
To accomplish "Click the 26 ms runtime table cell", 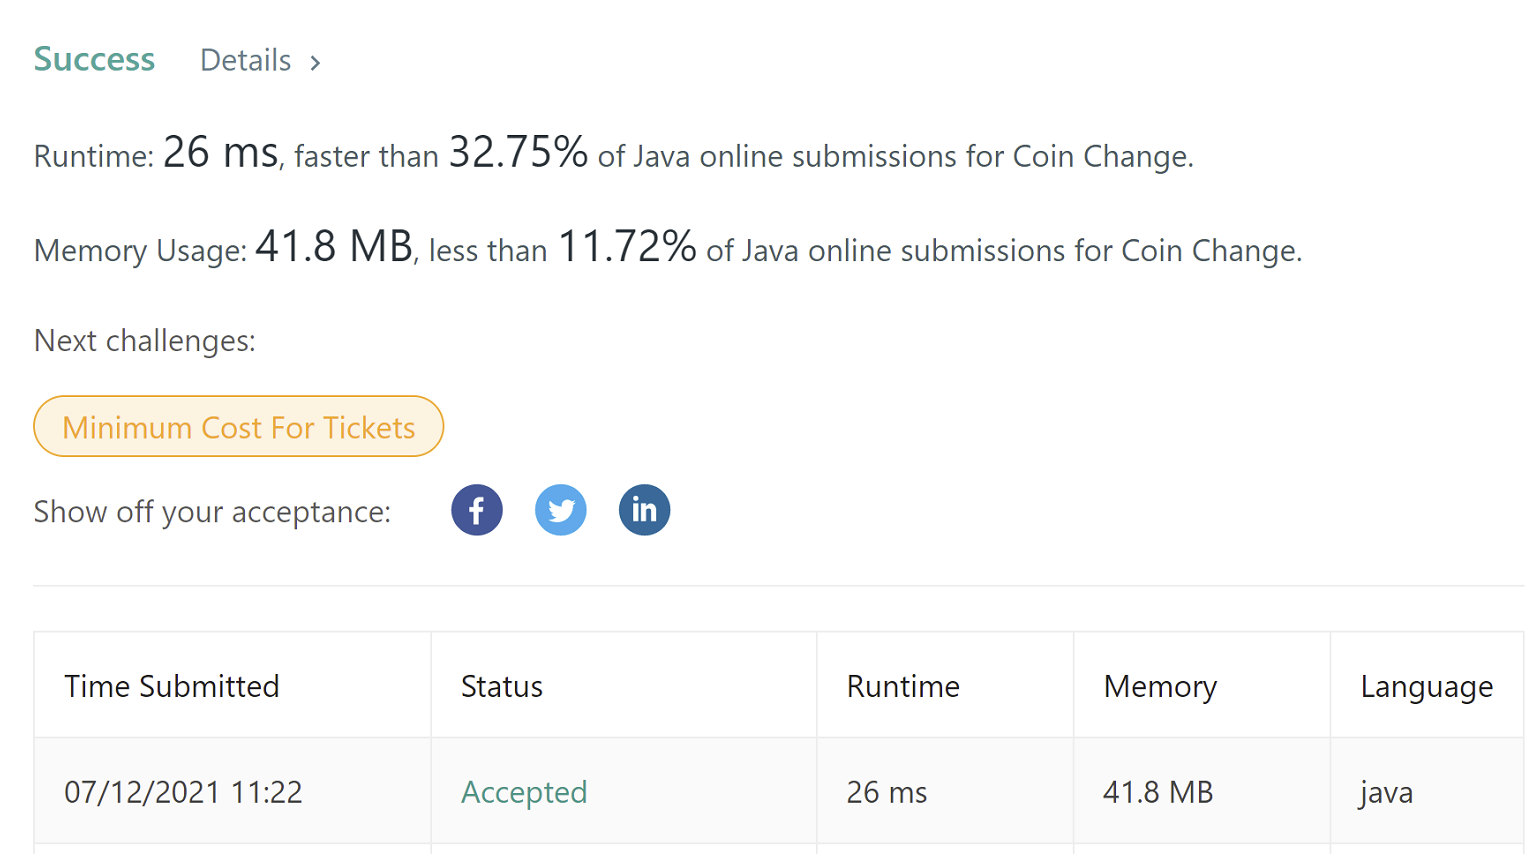I will click(945, 792).
